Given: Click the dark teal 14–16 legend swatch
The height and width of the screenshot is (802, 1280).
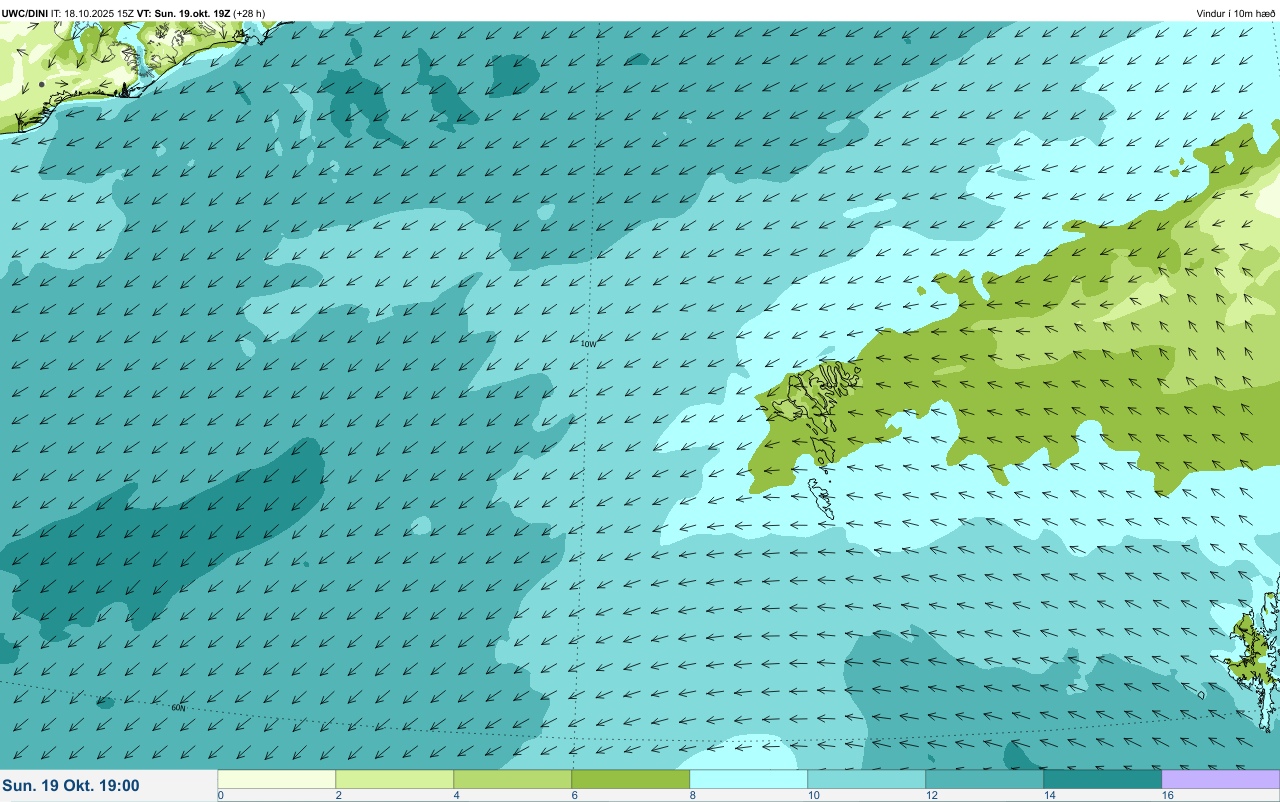Looking at the screenshot, I should [1103, 779].
